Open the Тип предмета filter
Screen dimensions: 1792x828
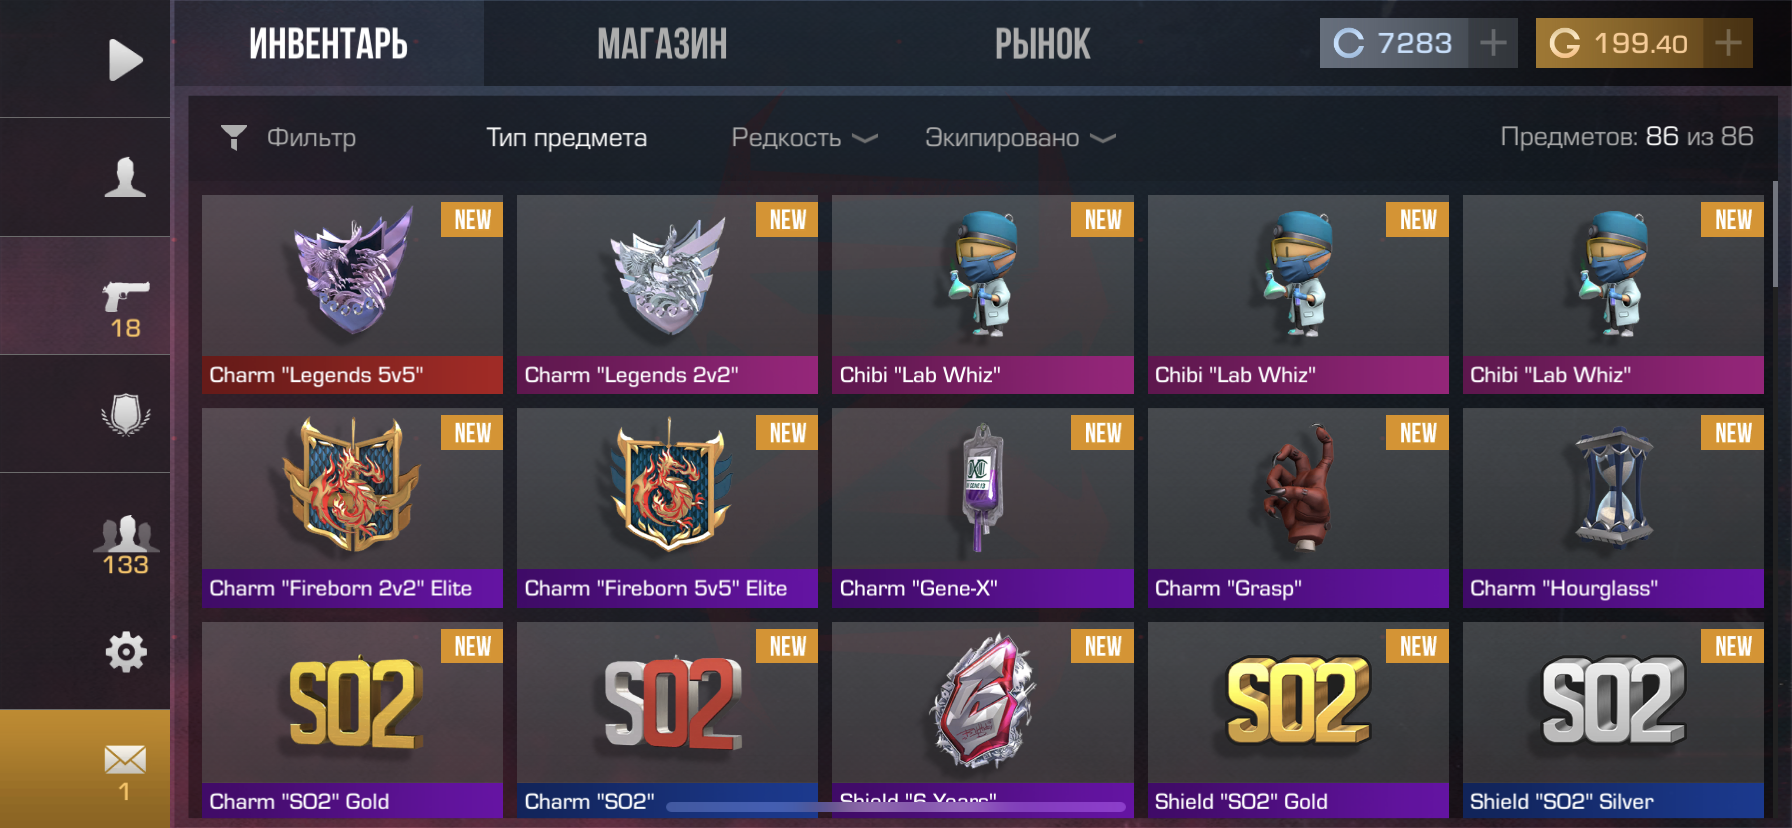566,137
